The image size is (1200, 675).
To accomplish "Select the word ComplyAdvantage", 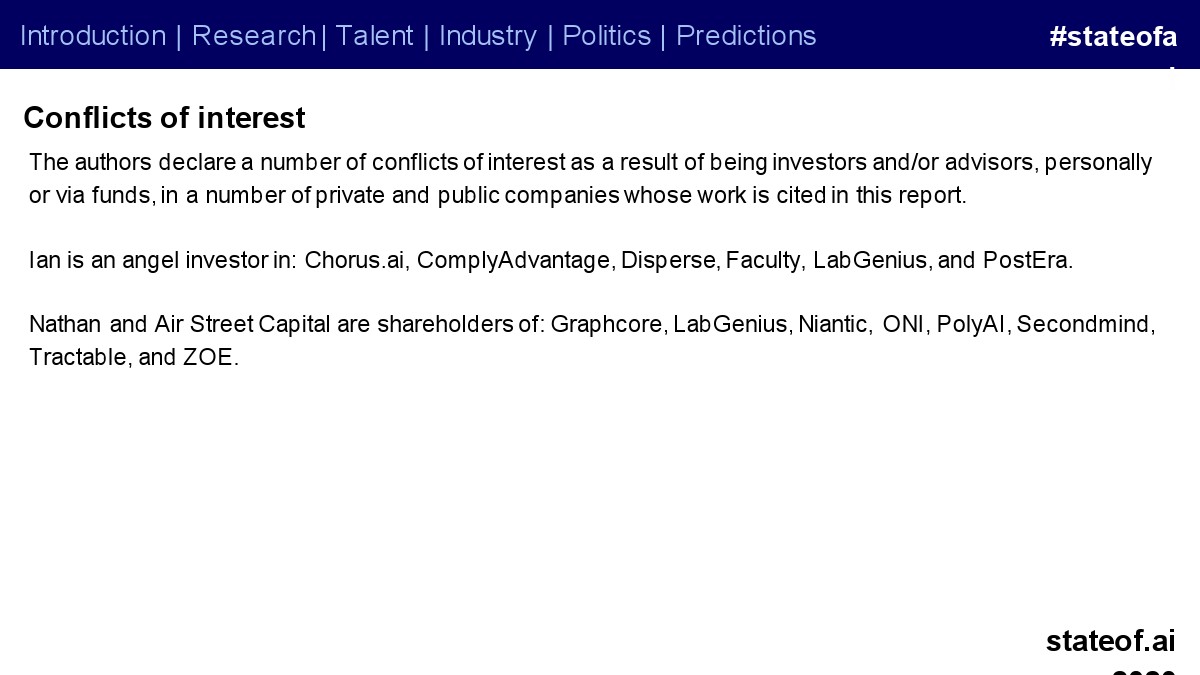I will 513,261.
